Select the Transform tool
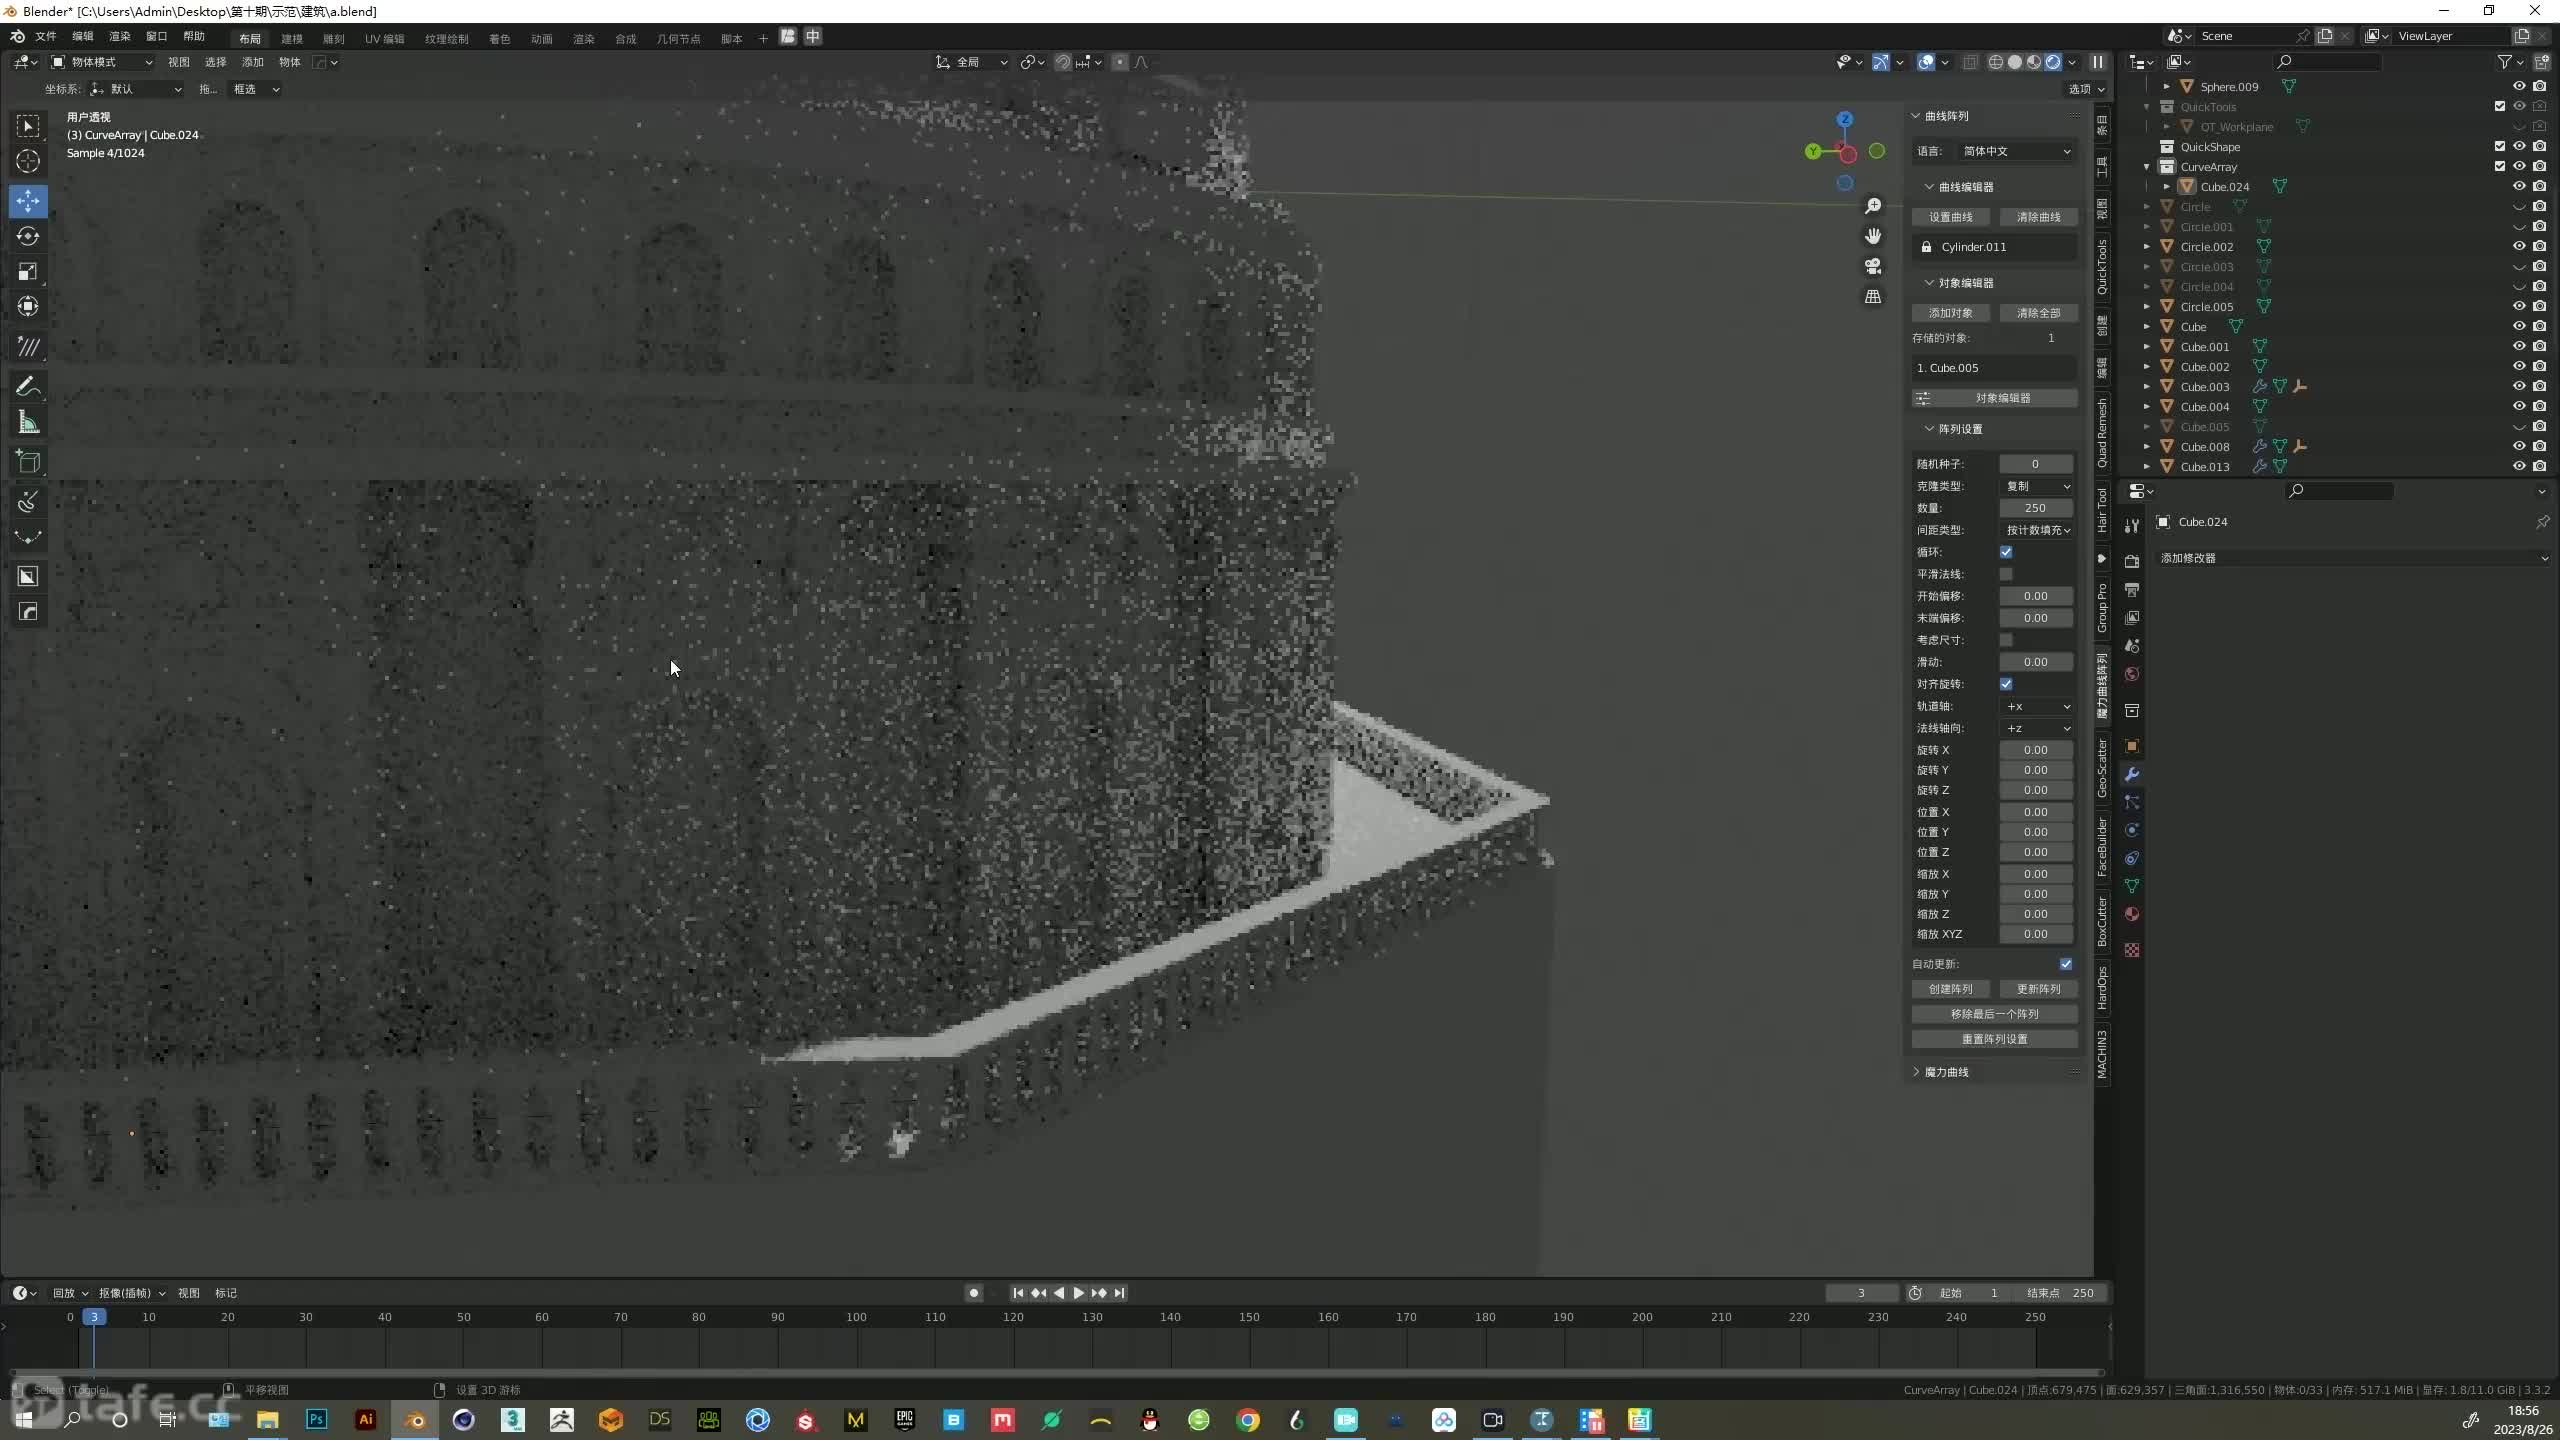The height and width of the screenshot is (1440, 2560). pos(28,306)
